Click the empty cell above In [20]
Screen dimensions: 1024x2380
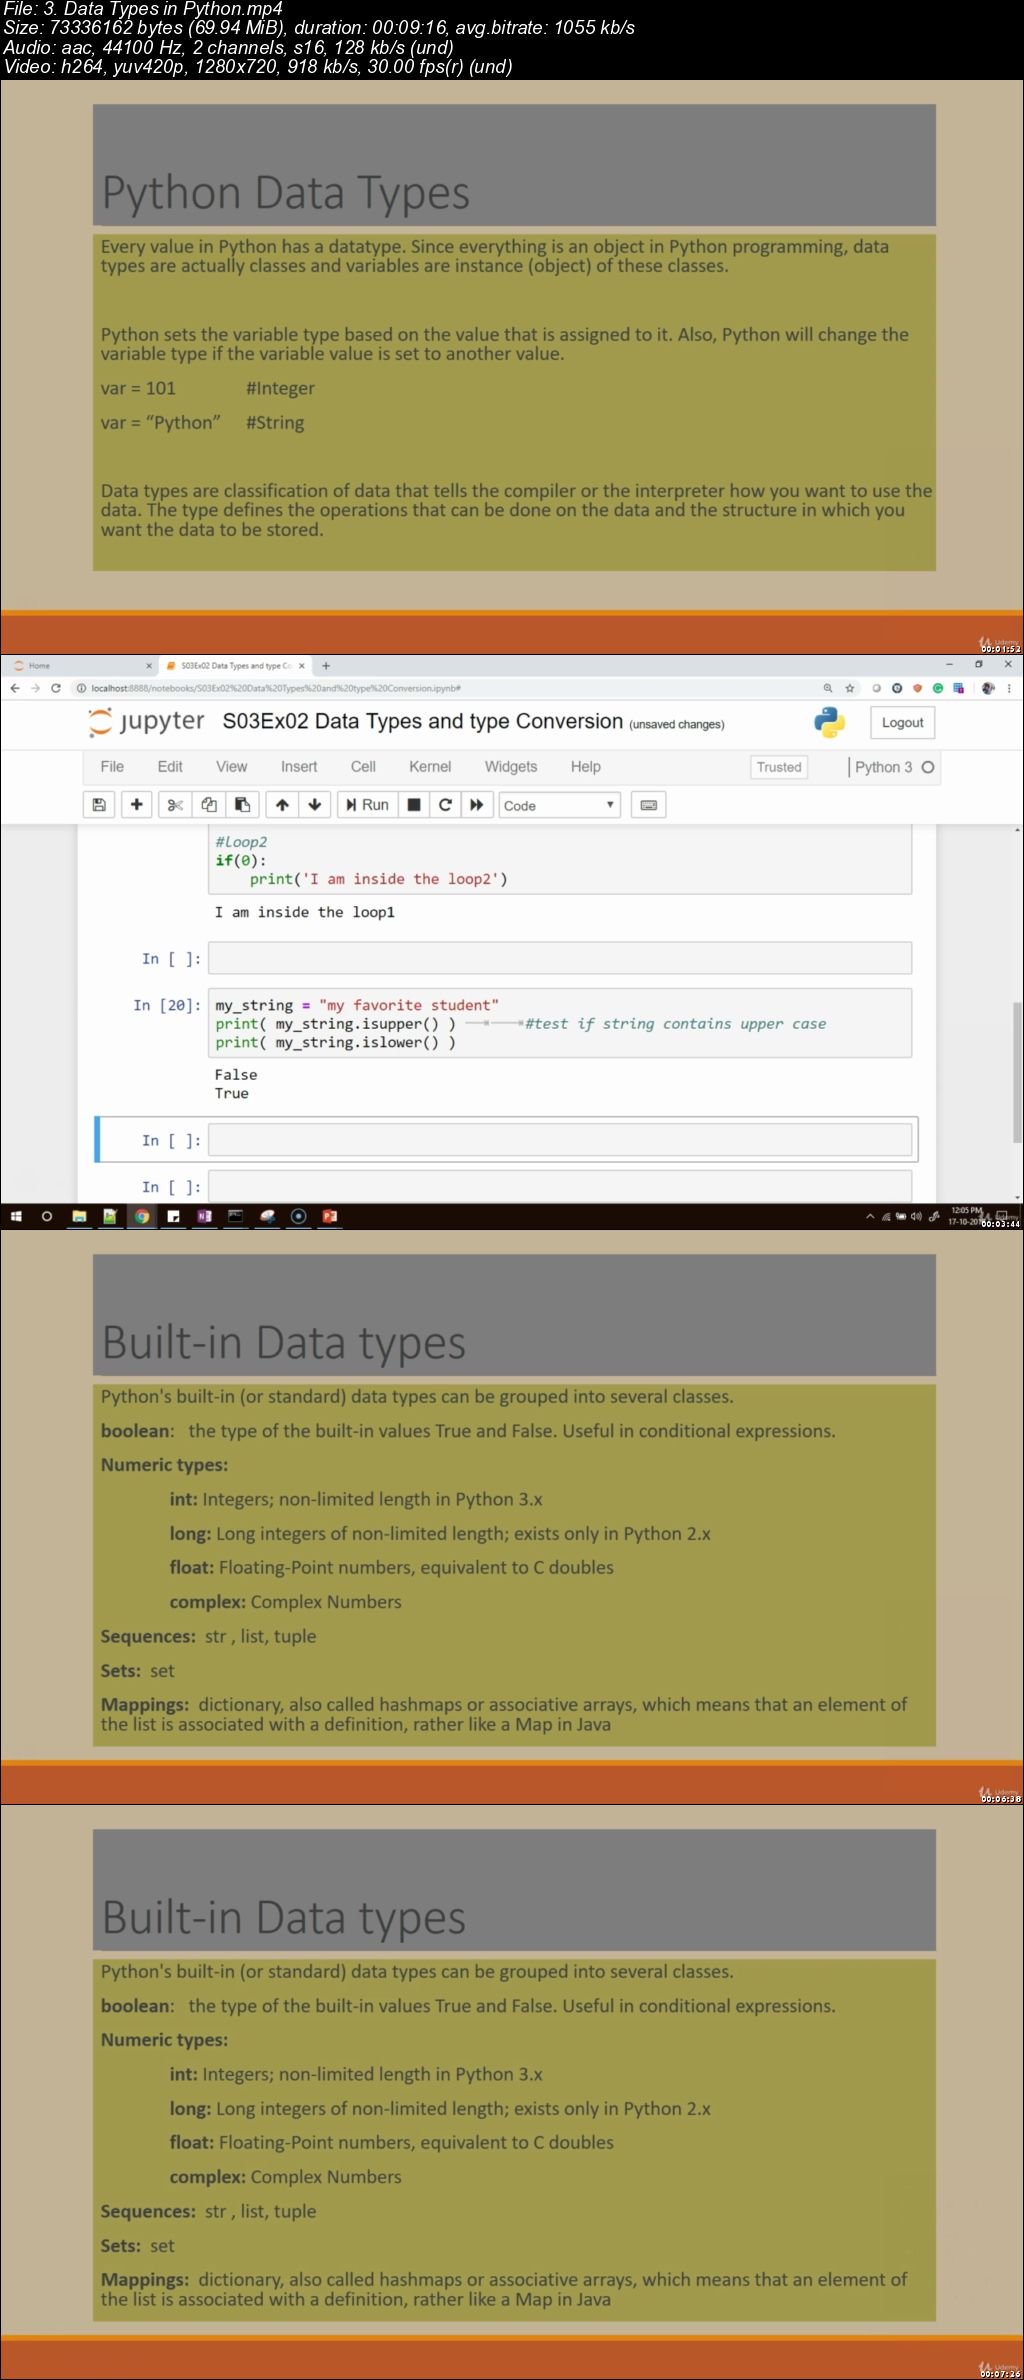tap(560, 958)
